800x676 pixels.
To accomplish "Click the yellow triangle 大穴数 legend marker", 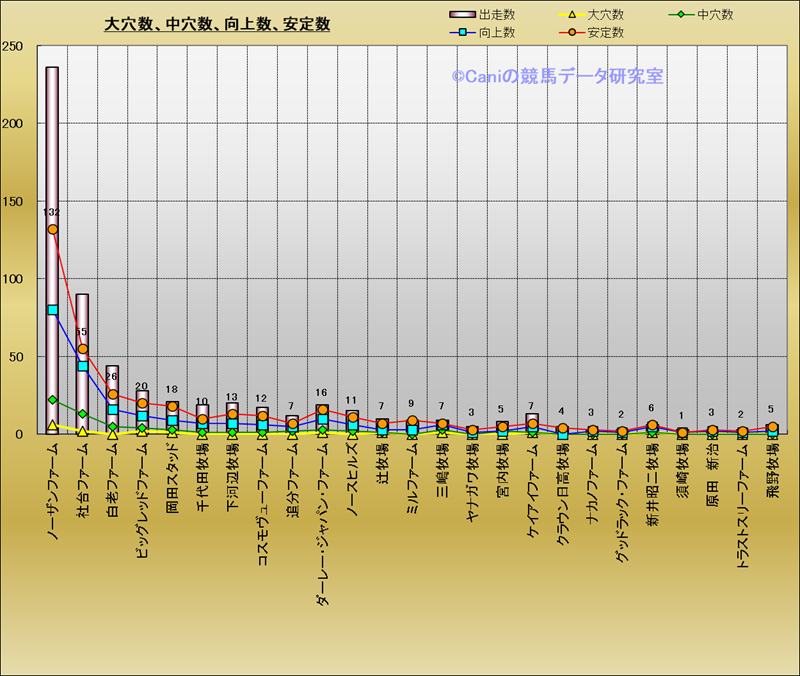I will pos(571,15).
